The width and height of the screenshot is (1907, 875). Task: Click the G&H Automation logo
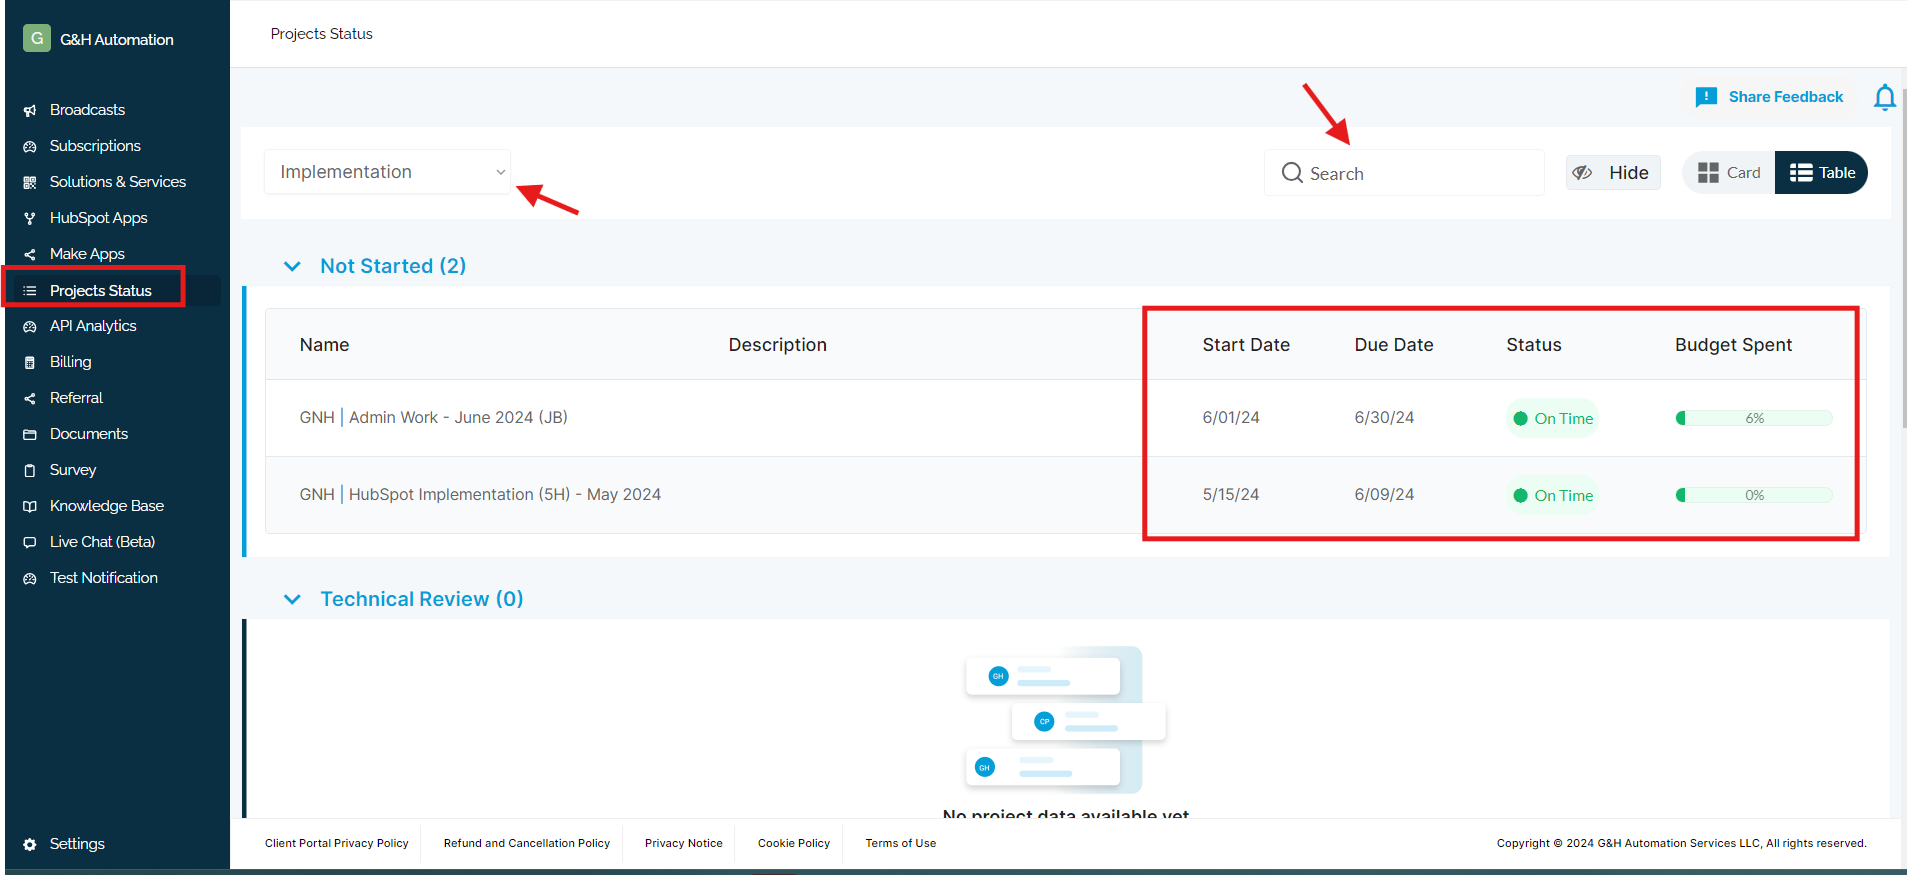[37, 38]
